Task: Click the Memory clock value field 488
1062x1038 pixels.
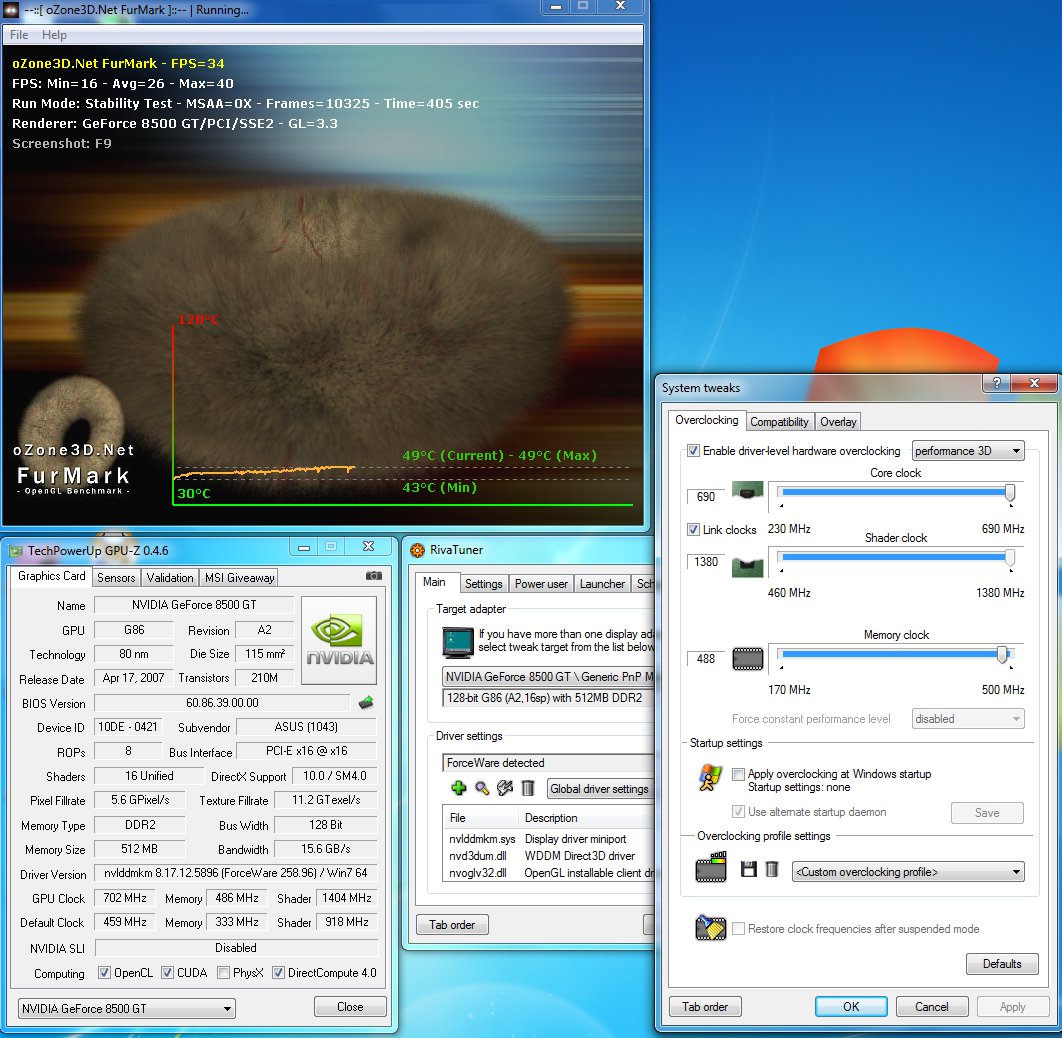Action: (705, 658)
